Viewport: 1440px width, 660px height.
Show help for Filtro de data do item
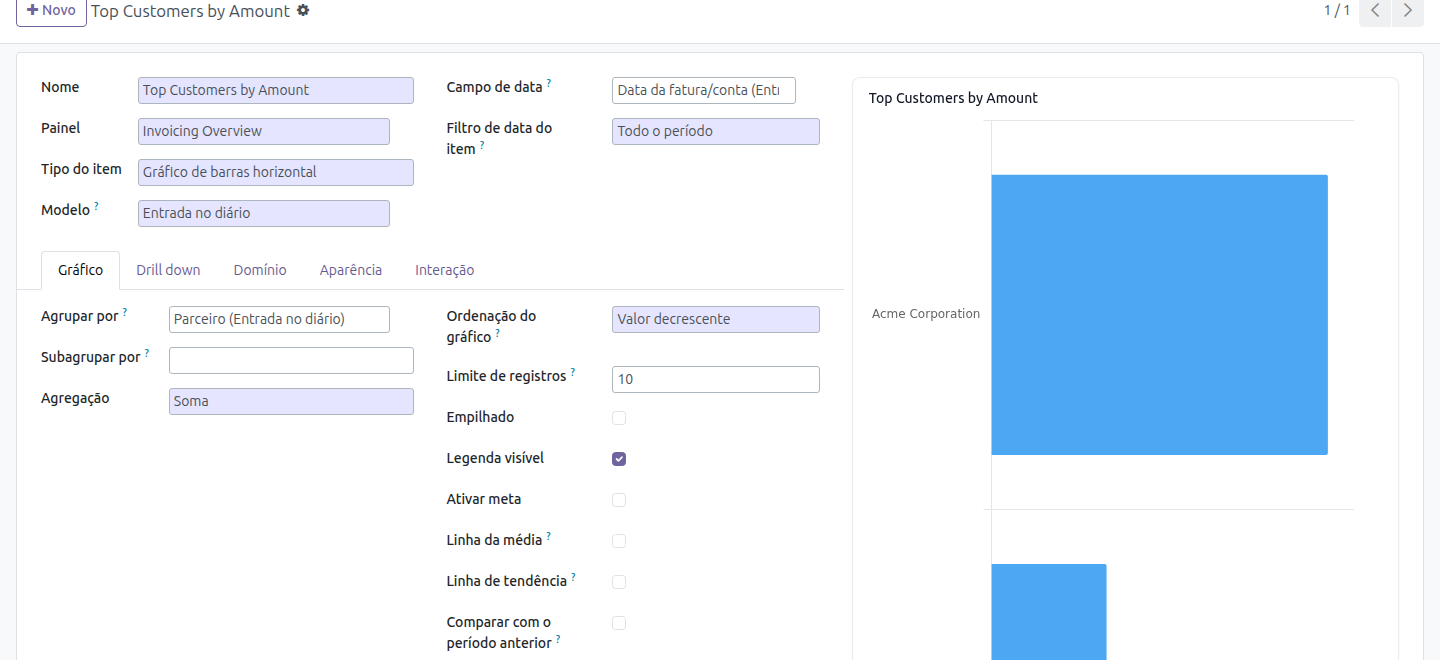482,145
